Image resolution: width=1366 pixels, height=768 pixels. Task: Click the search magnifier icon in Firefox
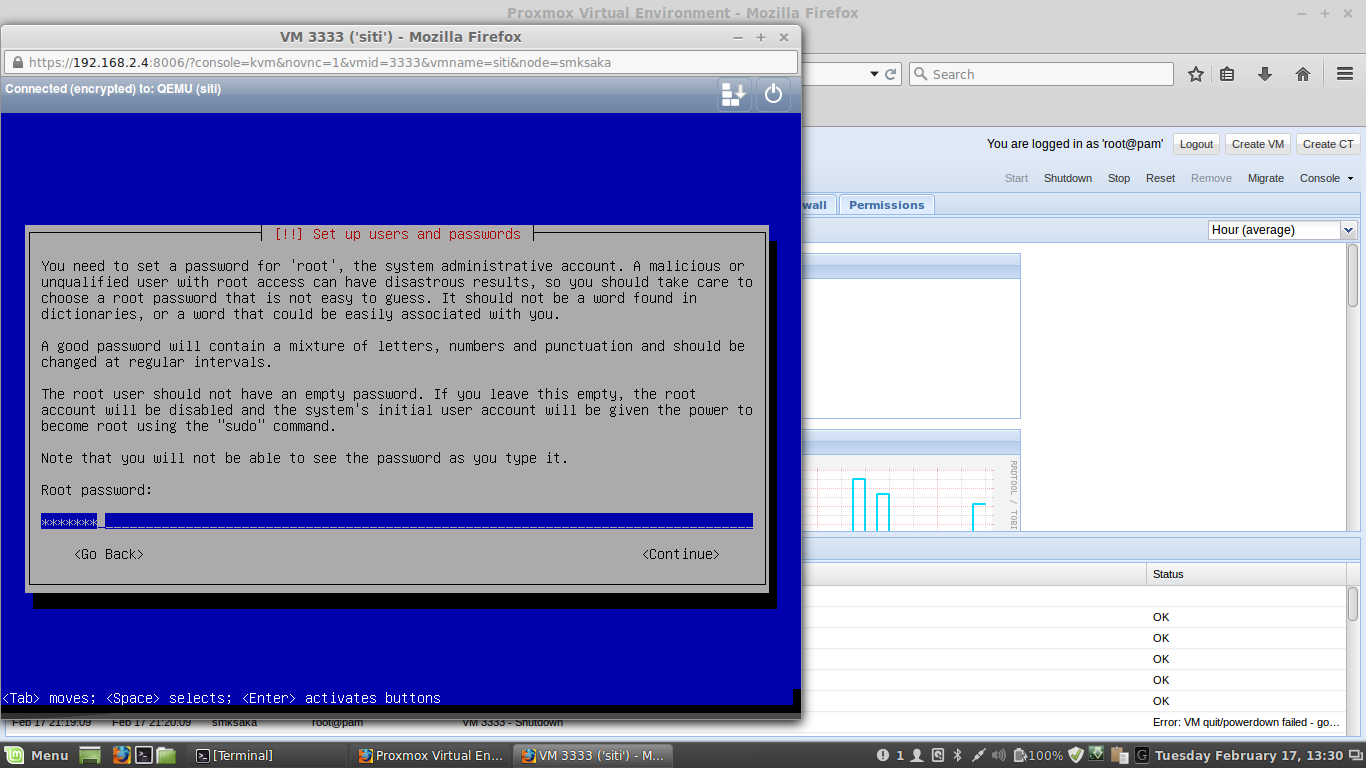[x=920, y=74]
